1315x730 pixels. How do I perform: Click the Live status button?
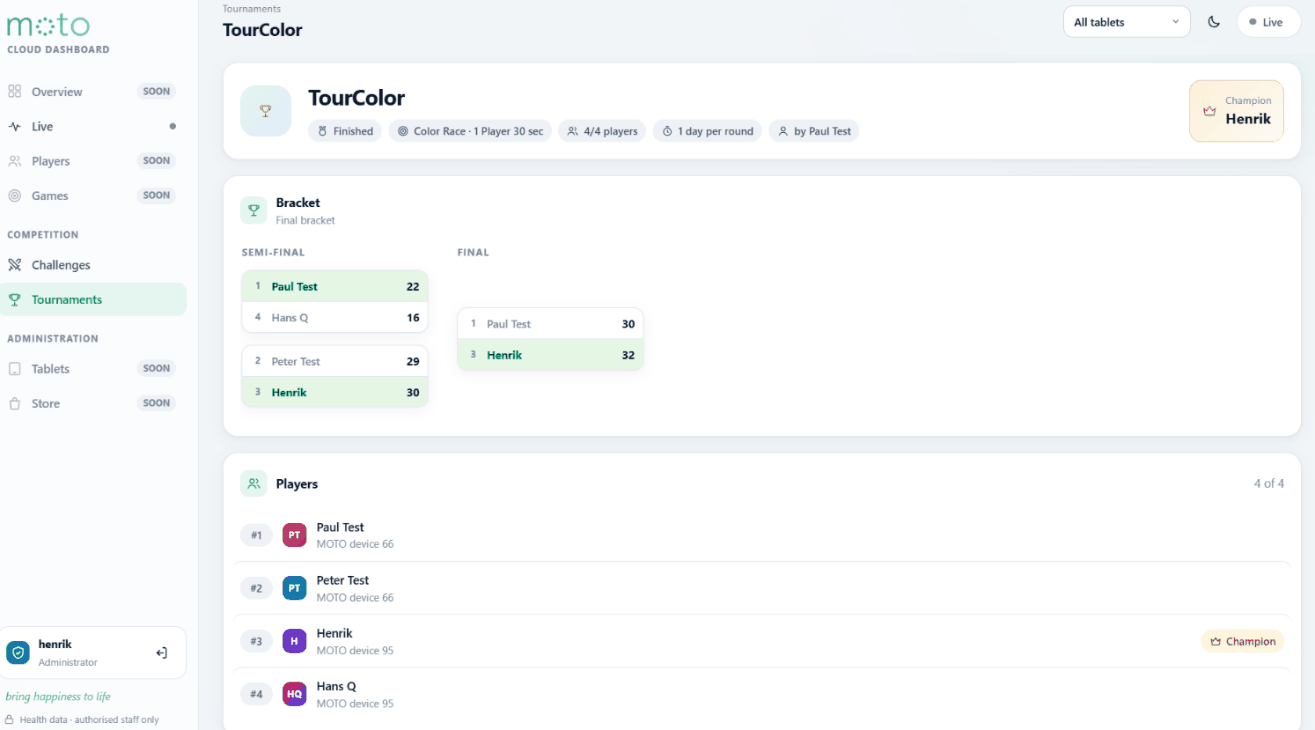click(x=1267, y=22)
